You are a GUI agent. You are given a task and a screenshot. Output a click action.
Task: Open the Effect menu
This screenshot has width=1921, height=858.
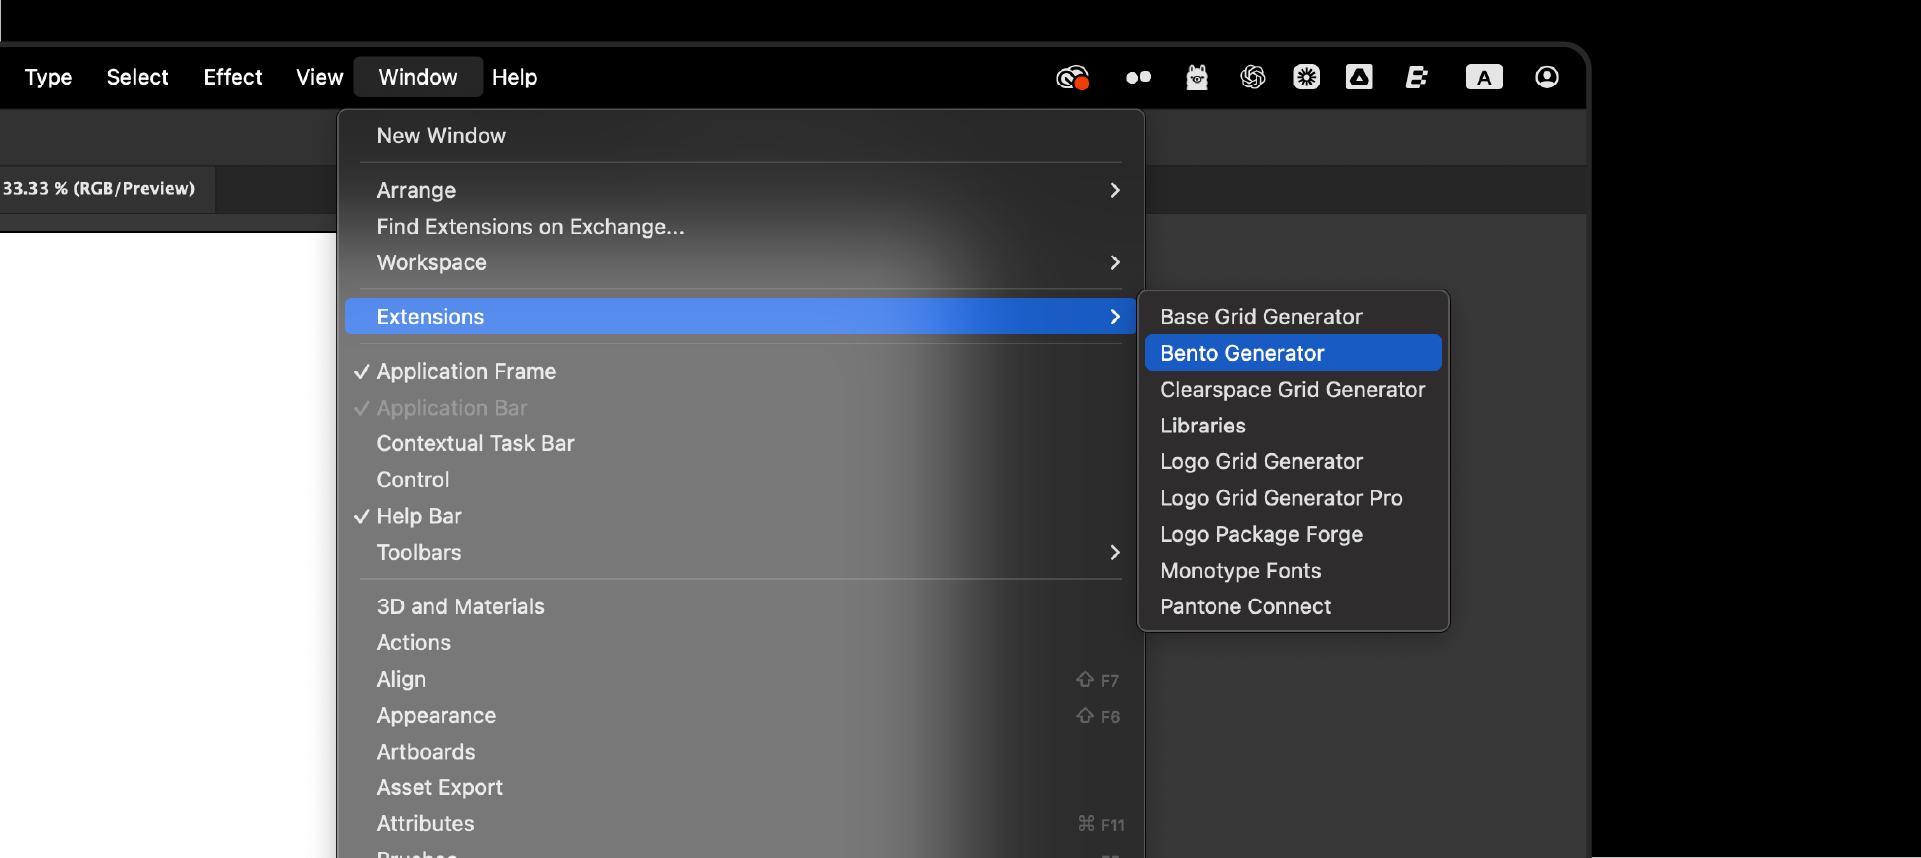point(232,77)
